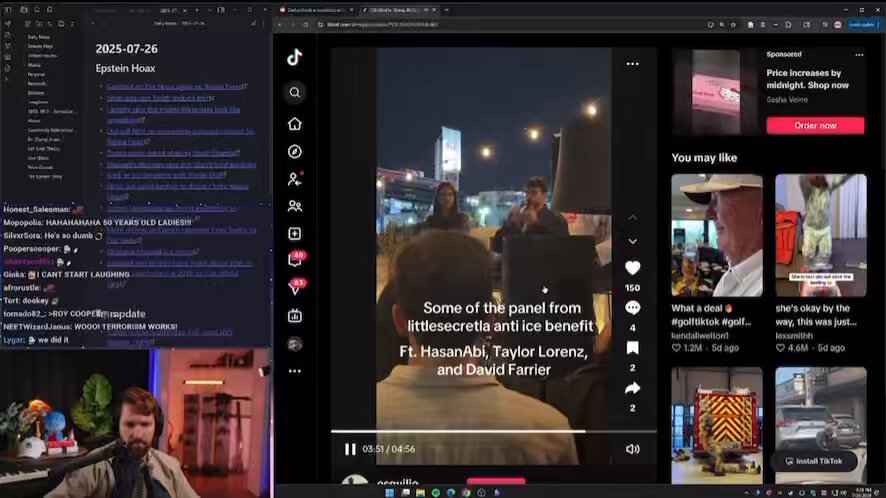This screenshot has height=498, width=886.
Task: Open the kendallwelton1 creator link
Action: [700, 336]
